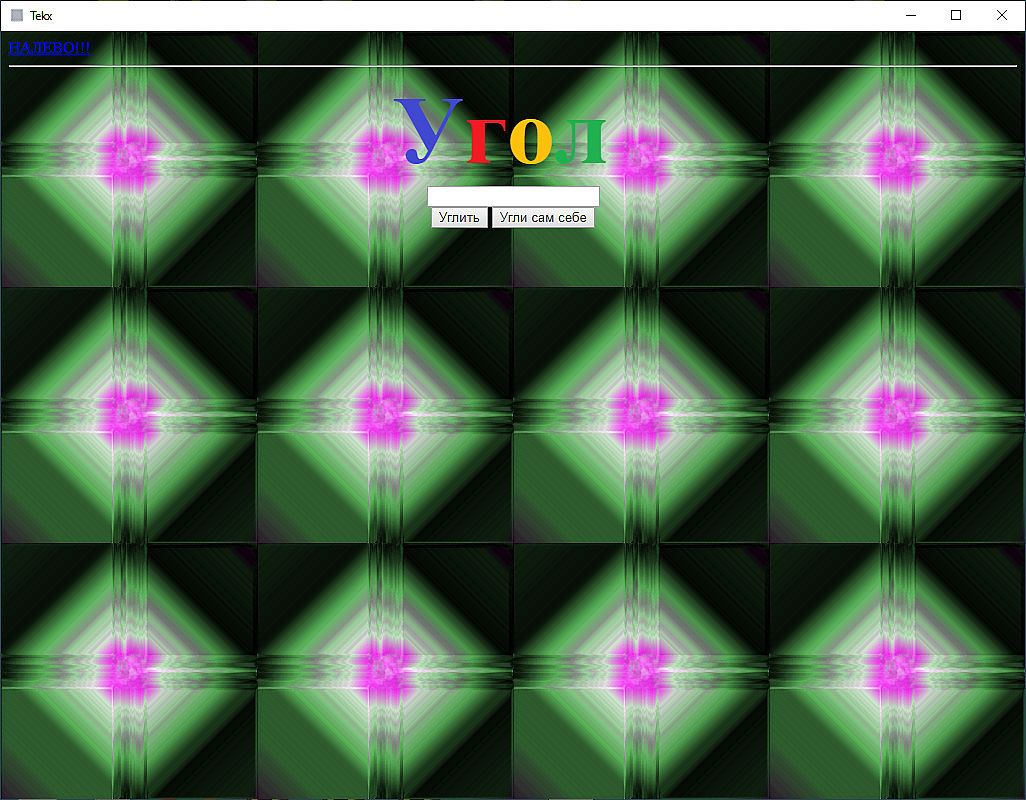Maximize the Tekx window
The height and width of the screenshot is (800, 1026).
pos(956,15)
